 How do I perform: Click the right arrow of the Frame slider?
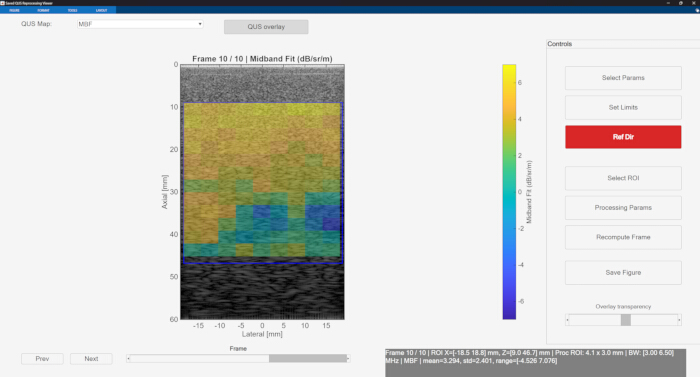pyautogui.click(x=348, y=358)
